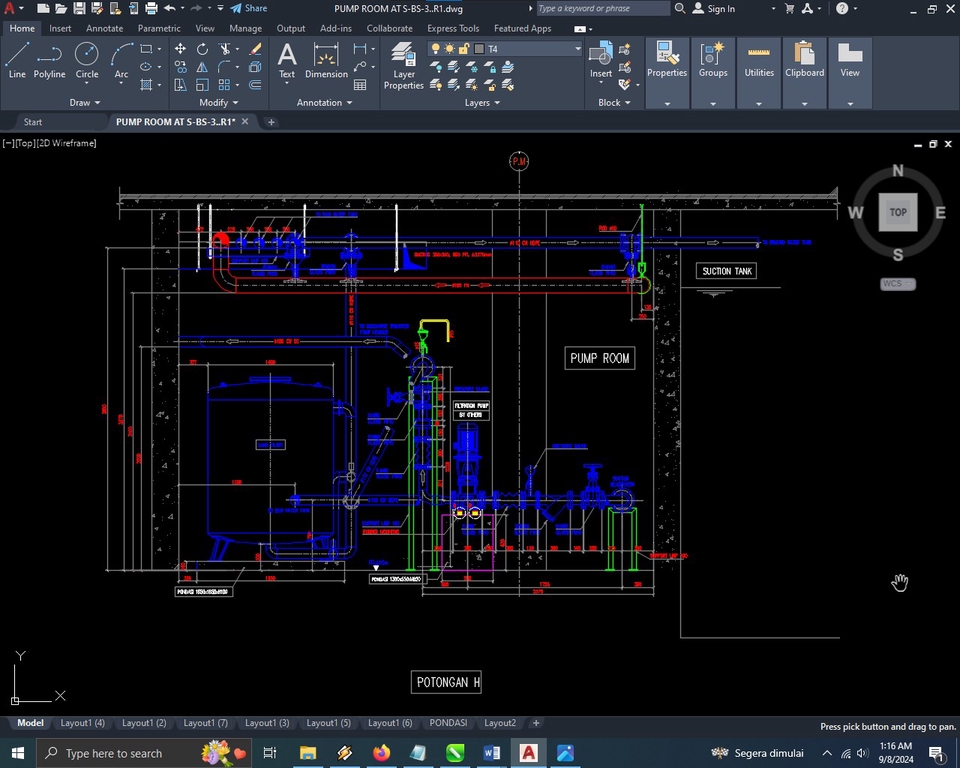Add a new layout with plus button
The width and height of the screenshot is (960, 768).
tap(536, 723)
